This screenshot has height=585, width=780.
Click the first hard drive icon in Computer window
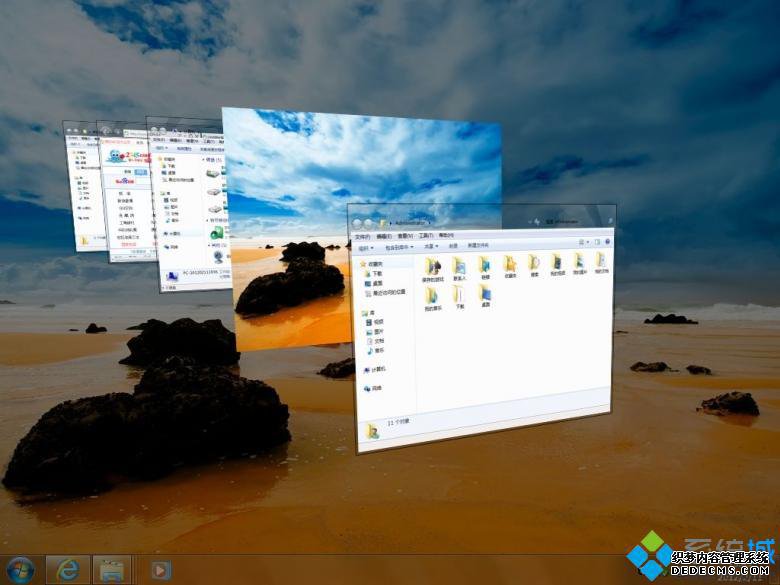pyautogui.click(x=213, y=174)
